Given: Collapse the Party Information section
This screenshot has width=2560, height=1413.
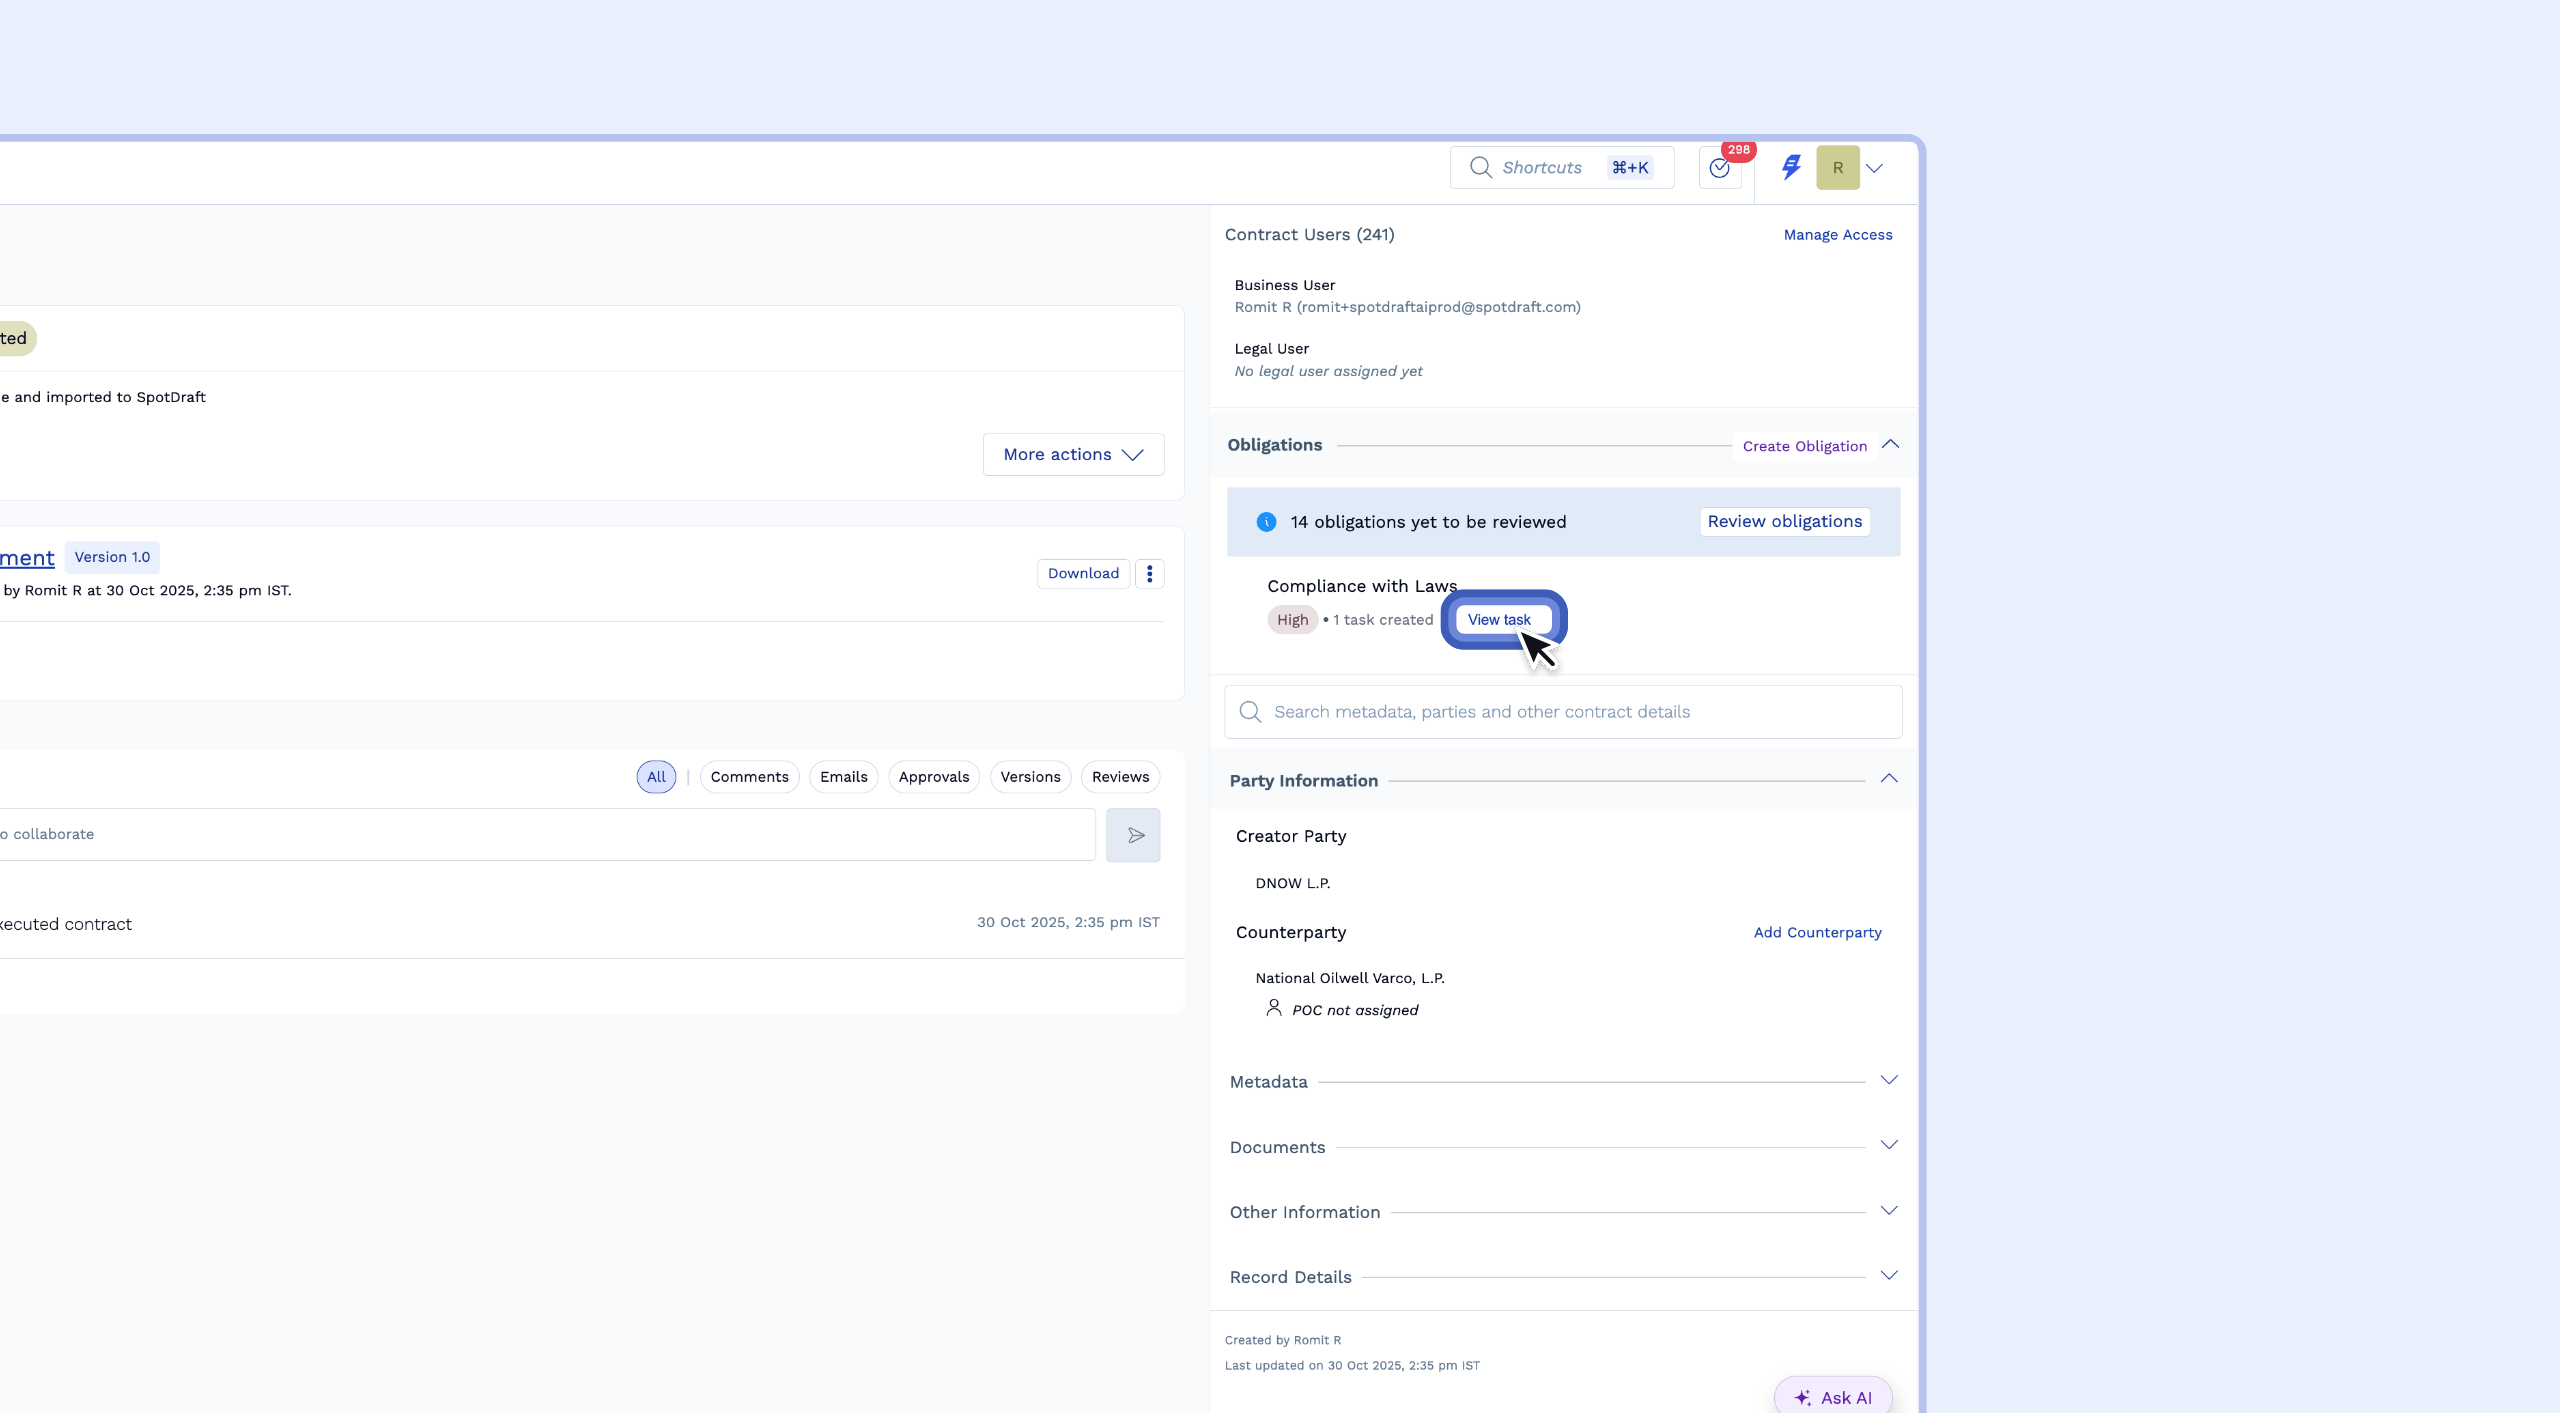Looking at the screenshot, I should point(1888,779).
